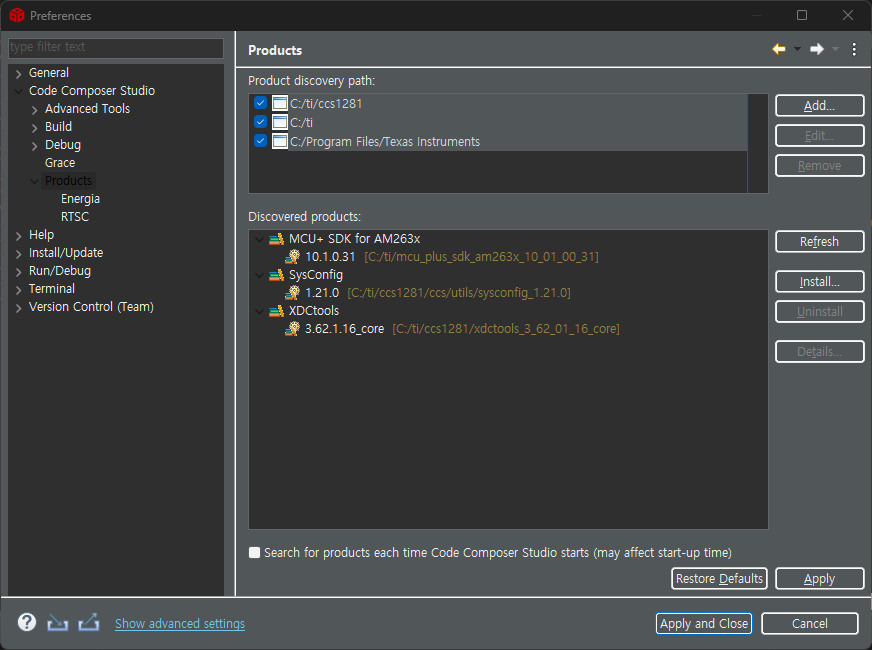
Task: Click Apply and Close
Action: [703, 623]
